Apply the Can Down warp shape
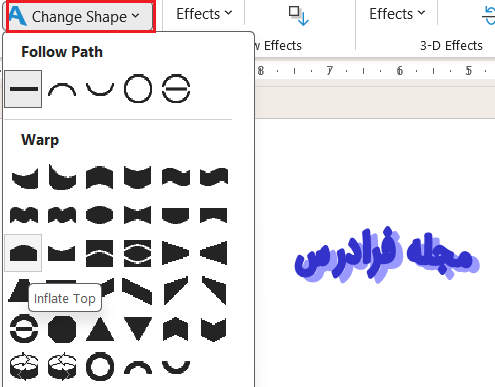 click(x=138, y=177)
